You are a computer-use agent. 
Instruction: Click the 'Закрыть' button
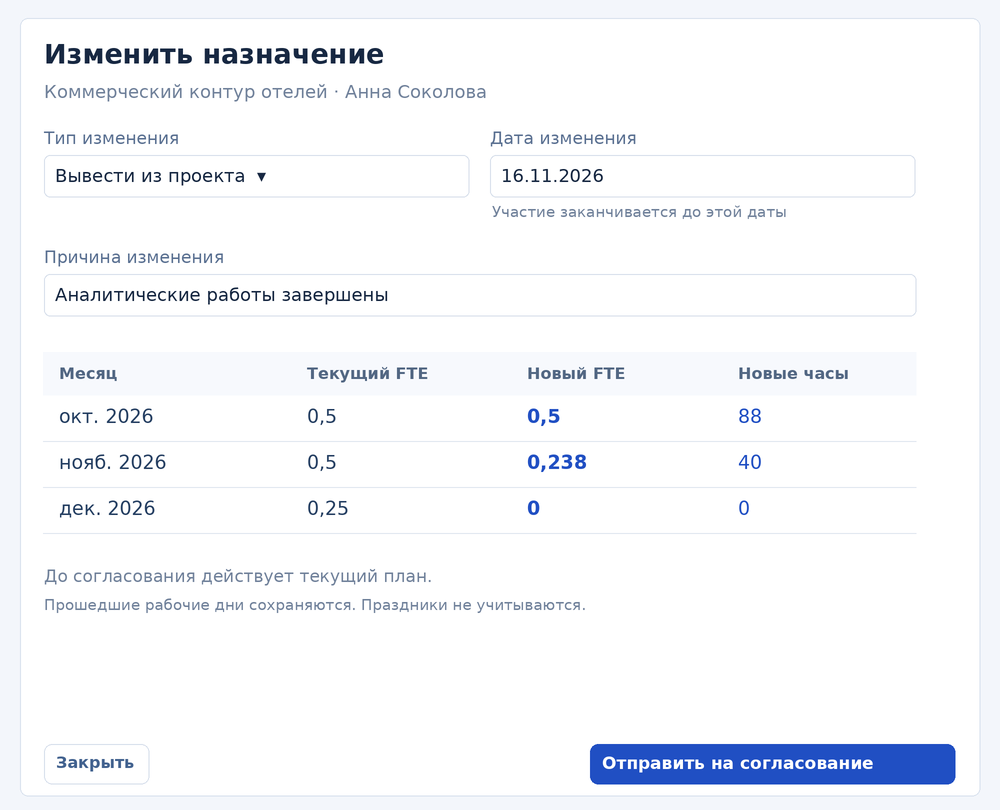(x=96, y=763)
